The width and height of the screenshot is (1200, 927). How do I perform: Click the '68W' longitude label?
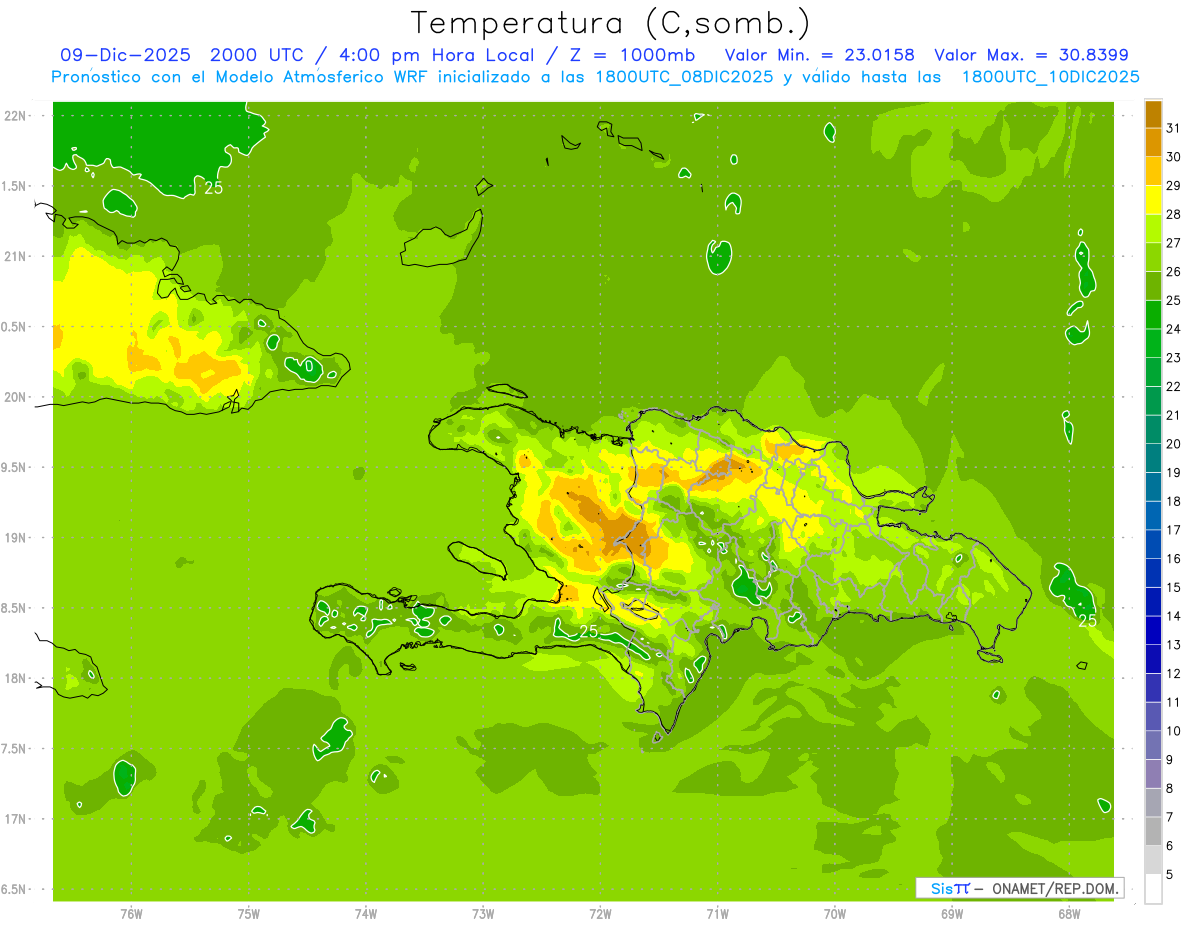point(1069,913)
